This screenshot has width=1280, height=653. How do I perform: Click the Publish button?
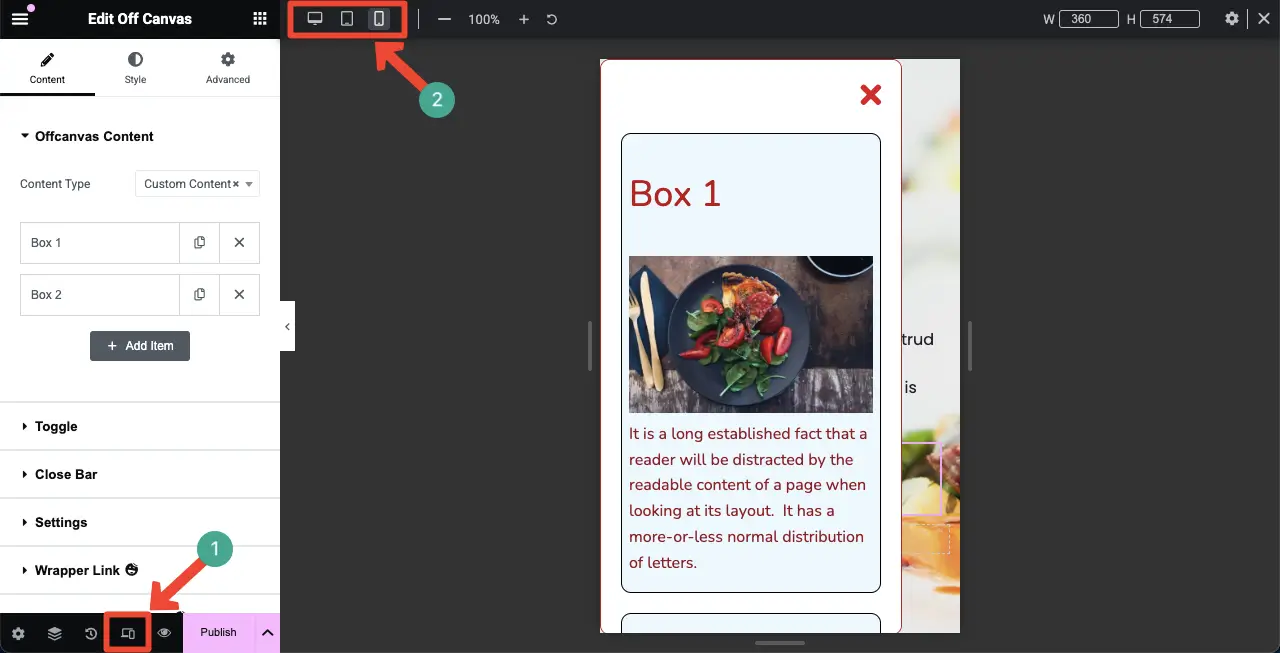[218, 633]
